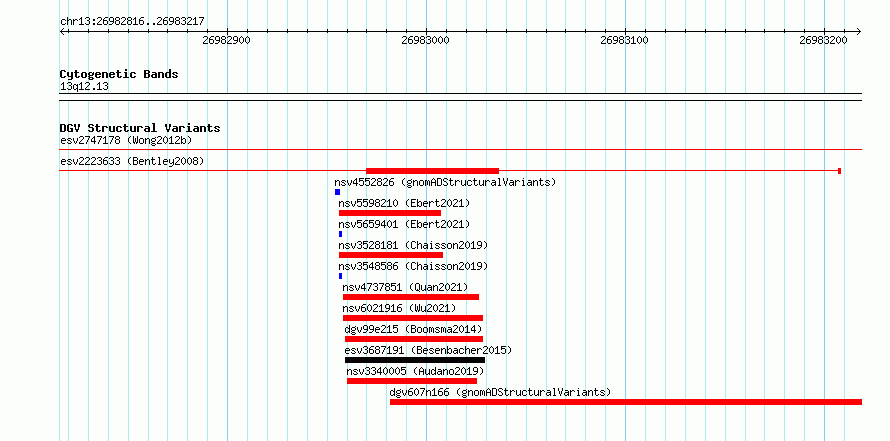The image size is (890, 441).
Task: Open the nsv3548586 (Chaisson2019) label
Action: tap(413, 266)
